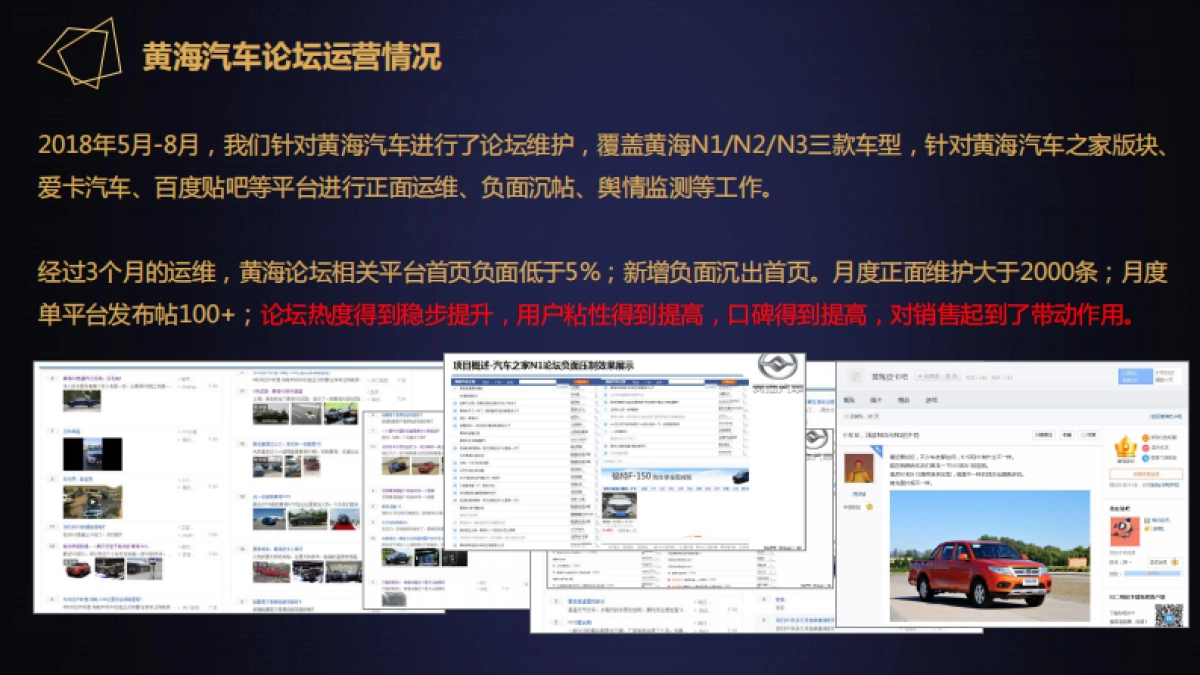Image resolution: width=1200 pixels, height=675 pixels.
Task: Switch to the 图片 tab in Tieba
Action: (876, 400)
